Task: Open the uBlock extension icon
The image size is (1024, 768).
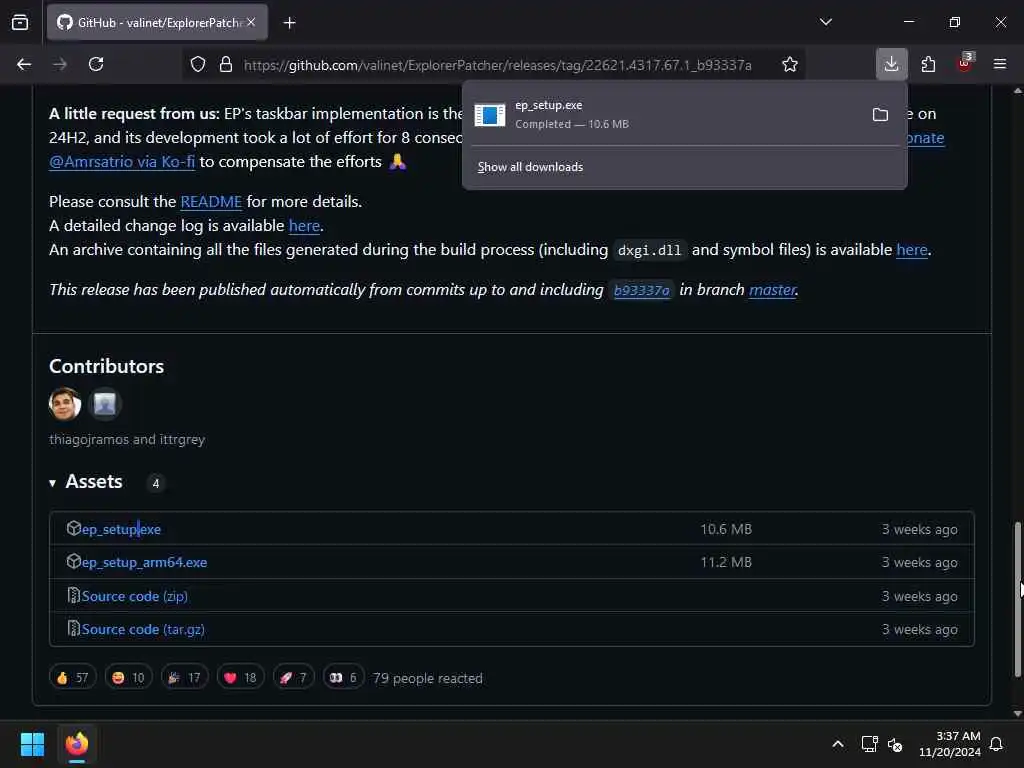Action: coord(965,63)
